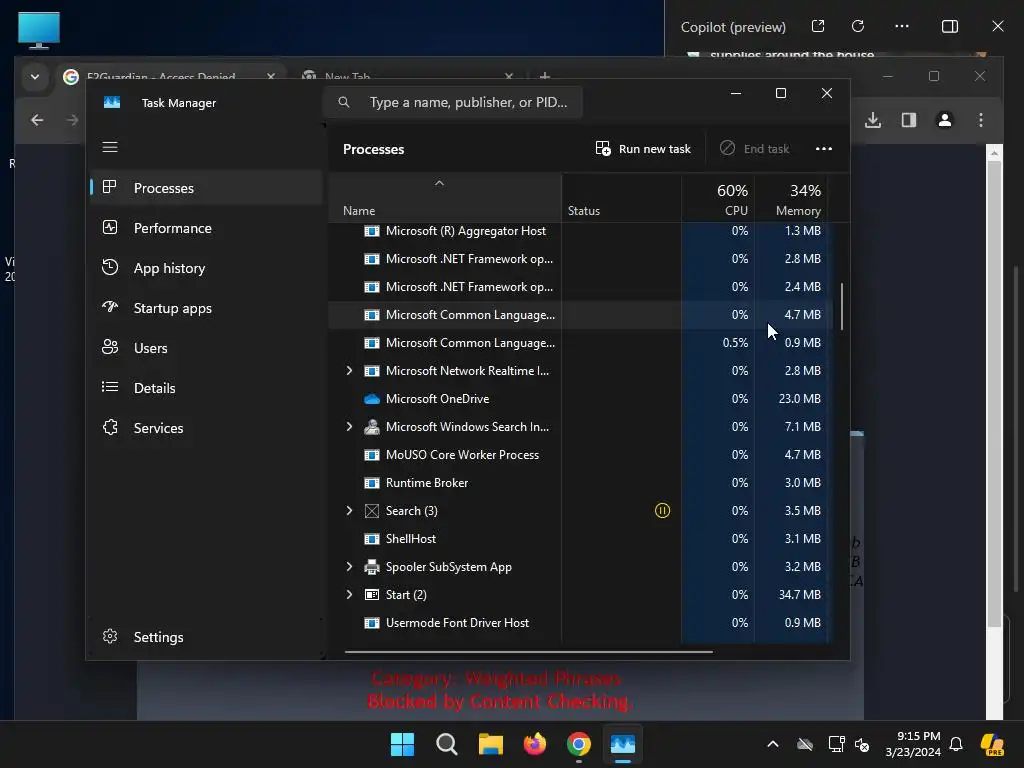Open taskbar Search
This screenshot has width=1024, height=768.
(447, 744)
